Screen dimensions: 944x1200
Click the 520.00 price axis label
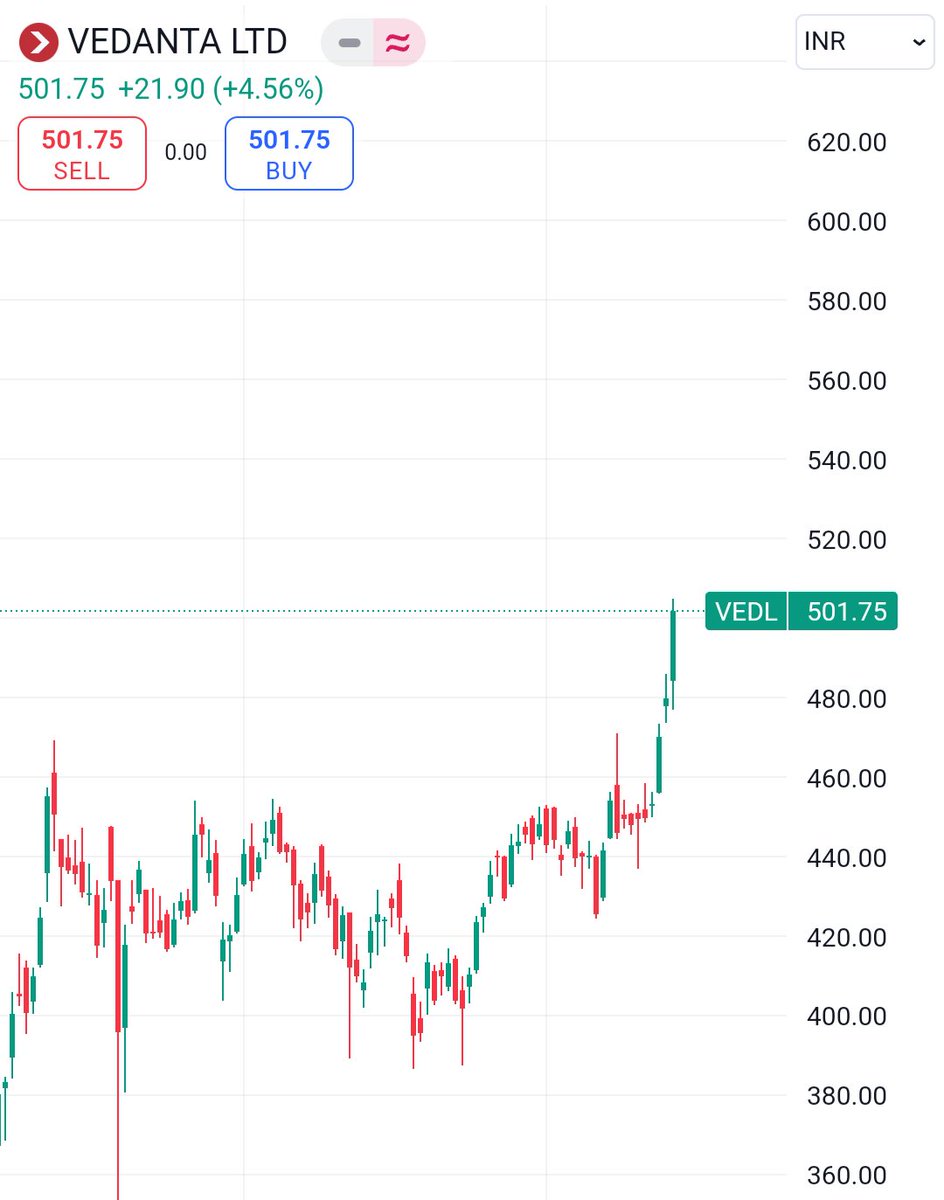tap(847, 540)
